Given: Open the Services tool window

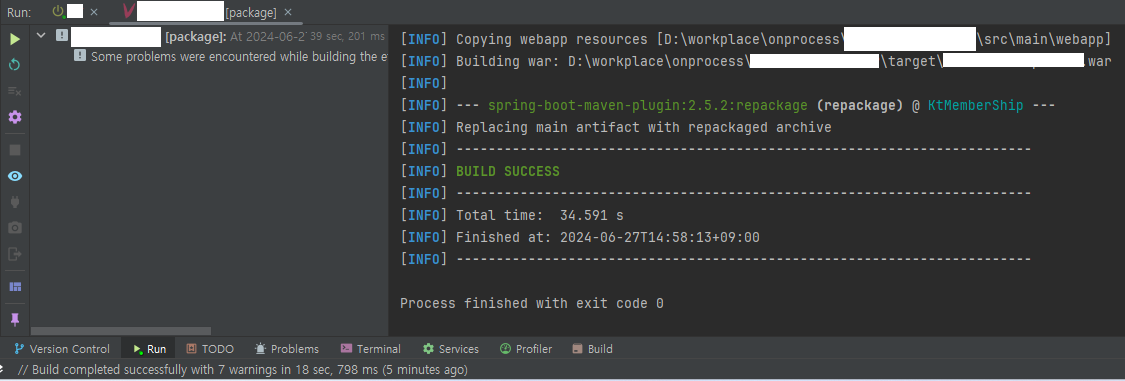Looking at the screenshot, I should 451,349.
